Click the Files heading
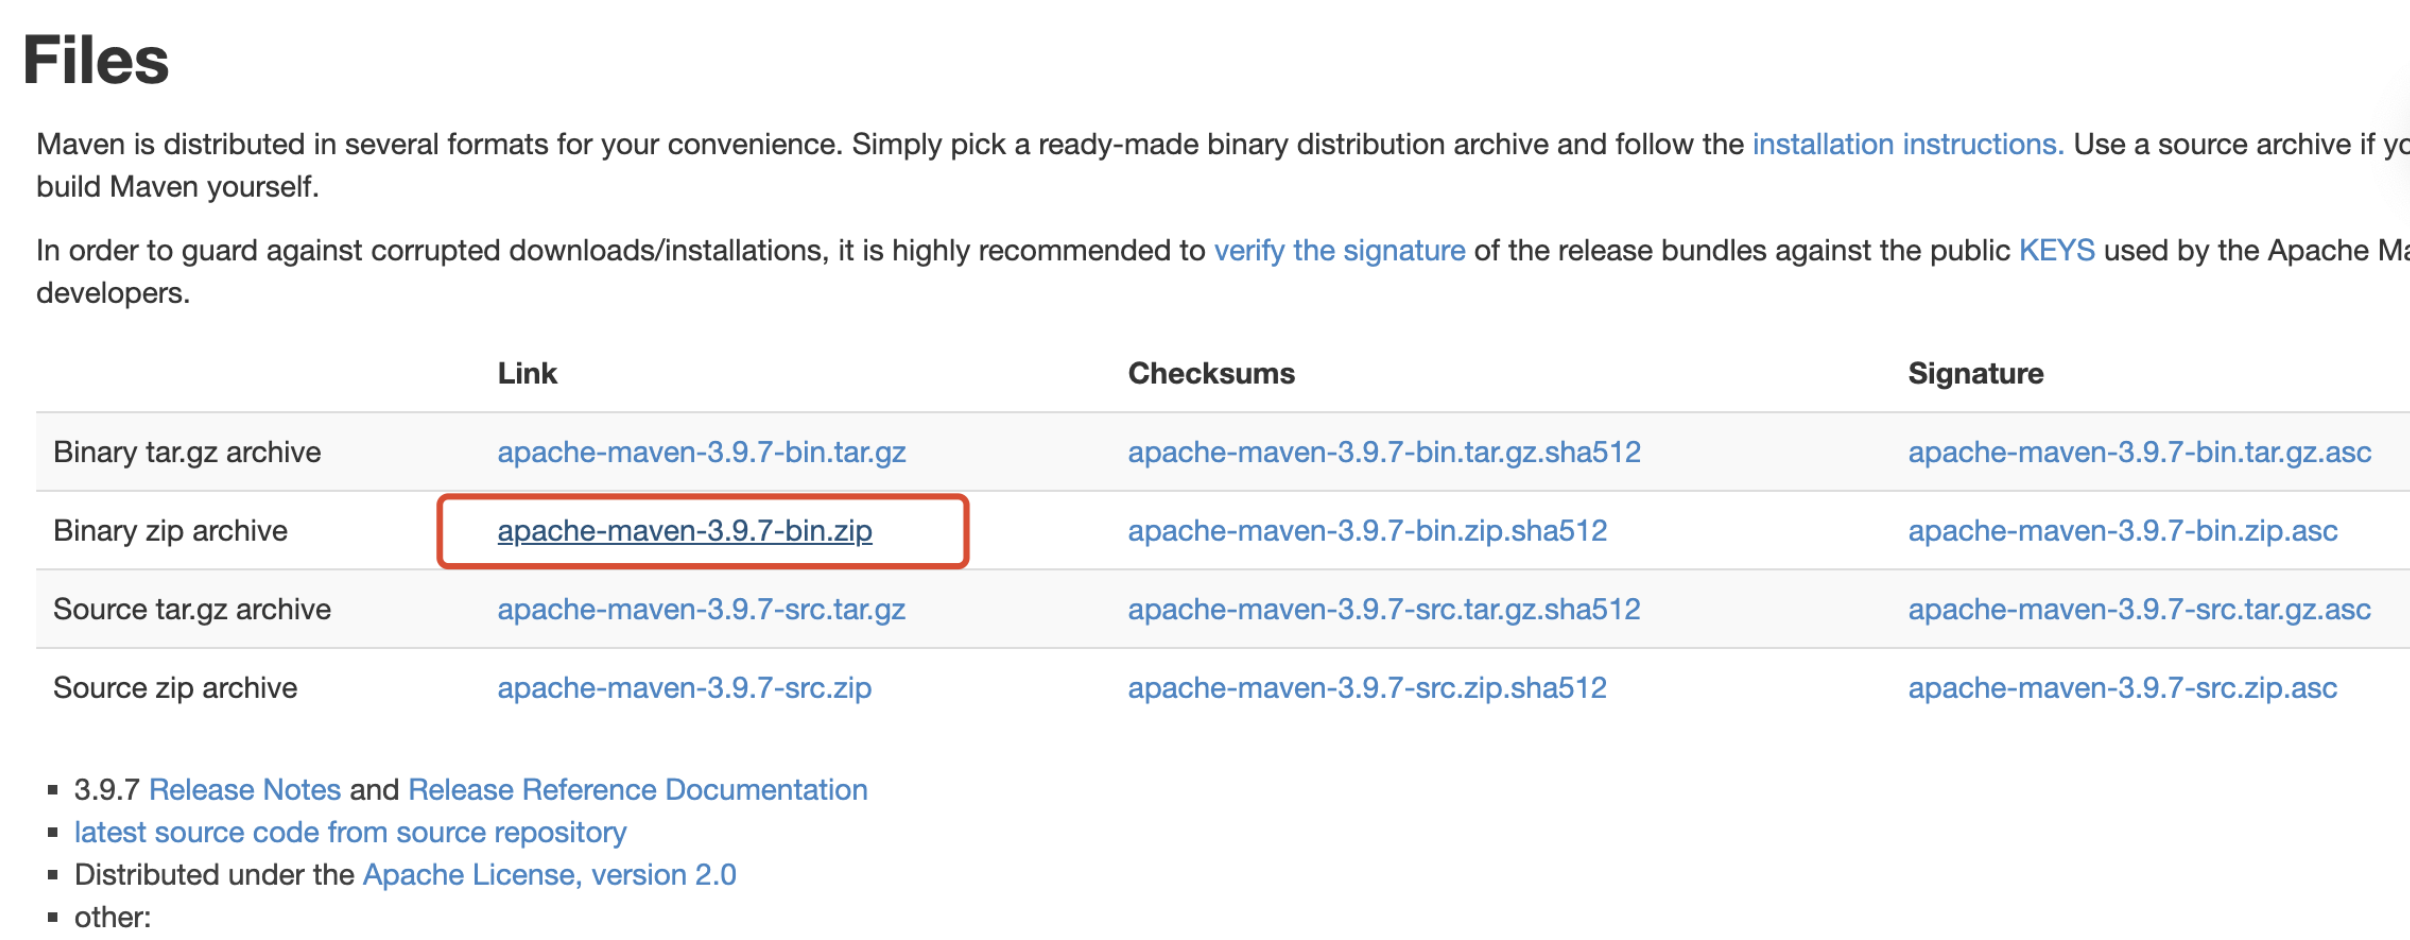 96,60
